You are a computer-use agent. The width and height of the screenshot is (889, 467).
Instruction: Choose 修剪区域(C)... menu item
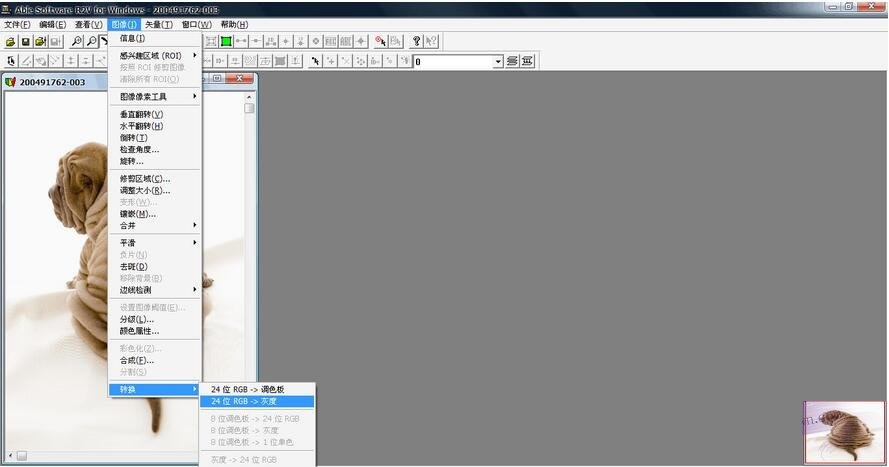point(154,179)
